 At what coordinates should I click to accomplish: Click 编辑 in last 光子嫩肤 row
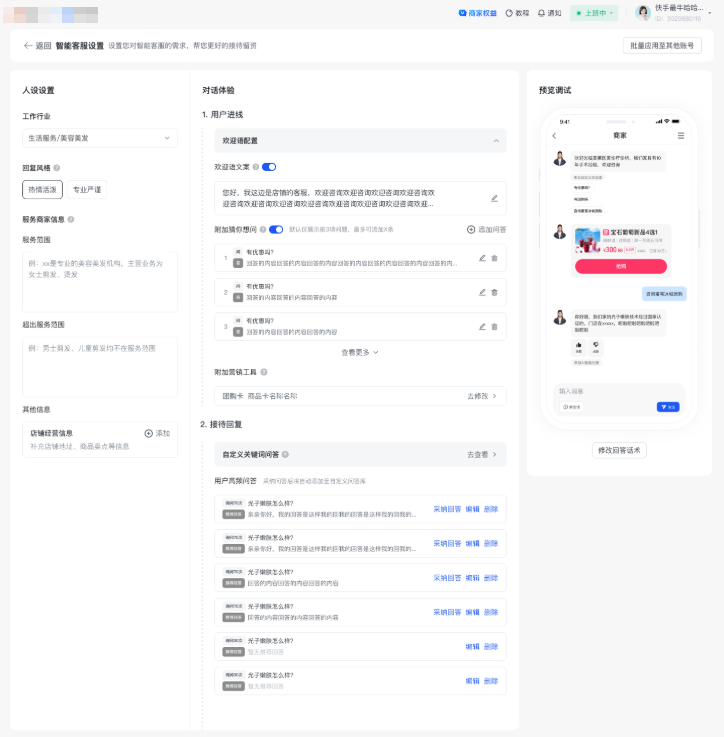472,681
